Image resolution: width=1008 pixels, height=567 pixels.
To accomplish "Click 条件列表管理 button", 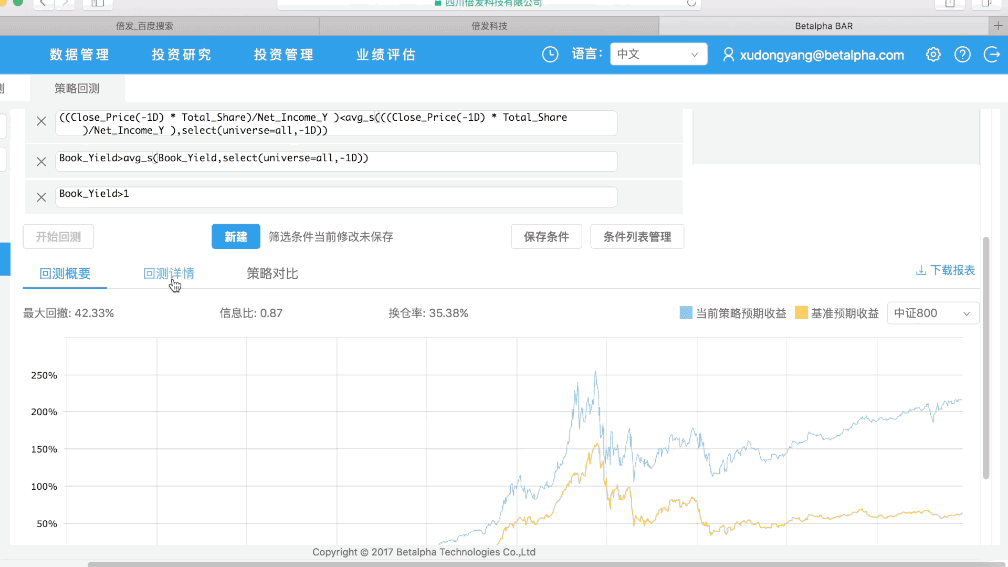I will coord(637,237).
